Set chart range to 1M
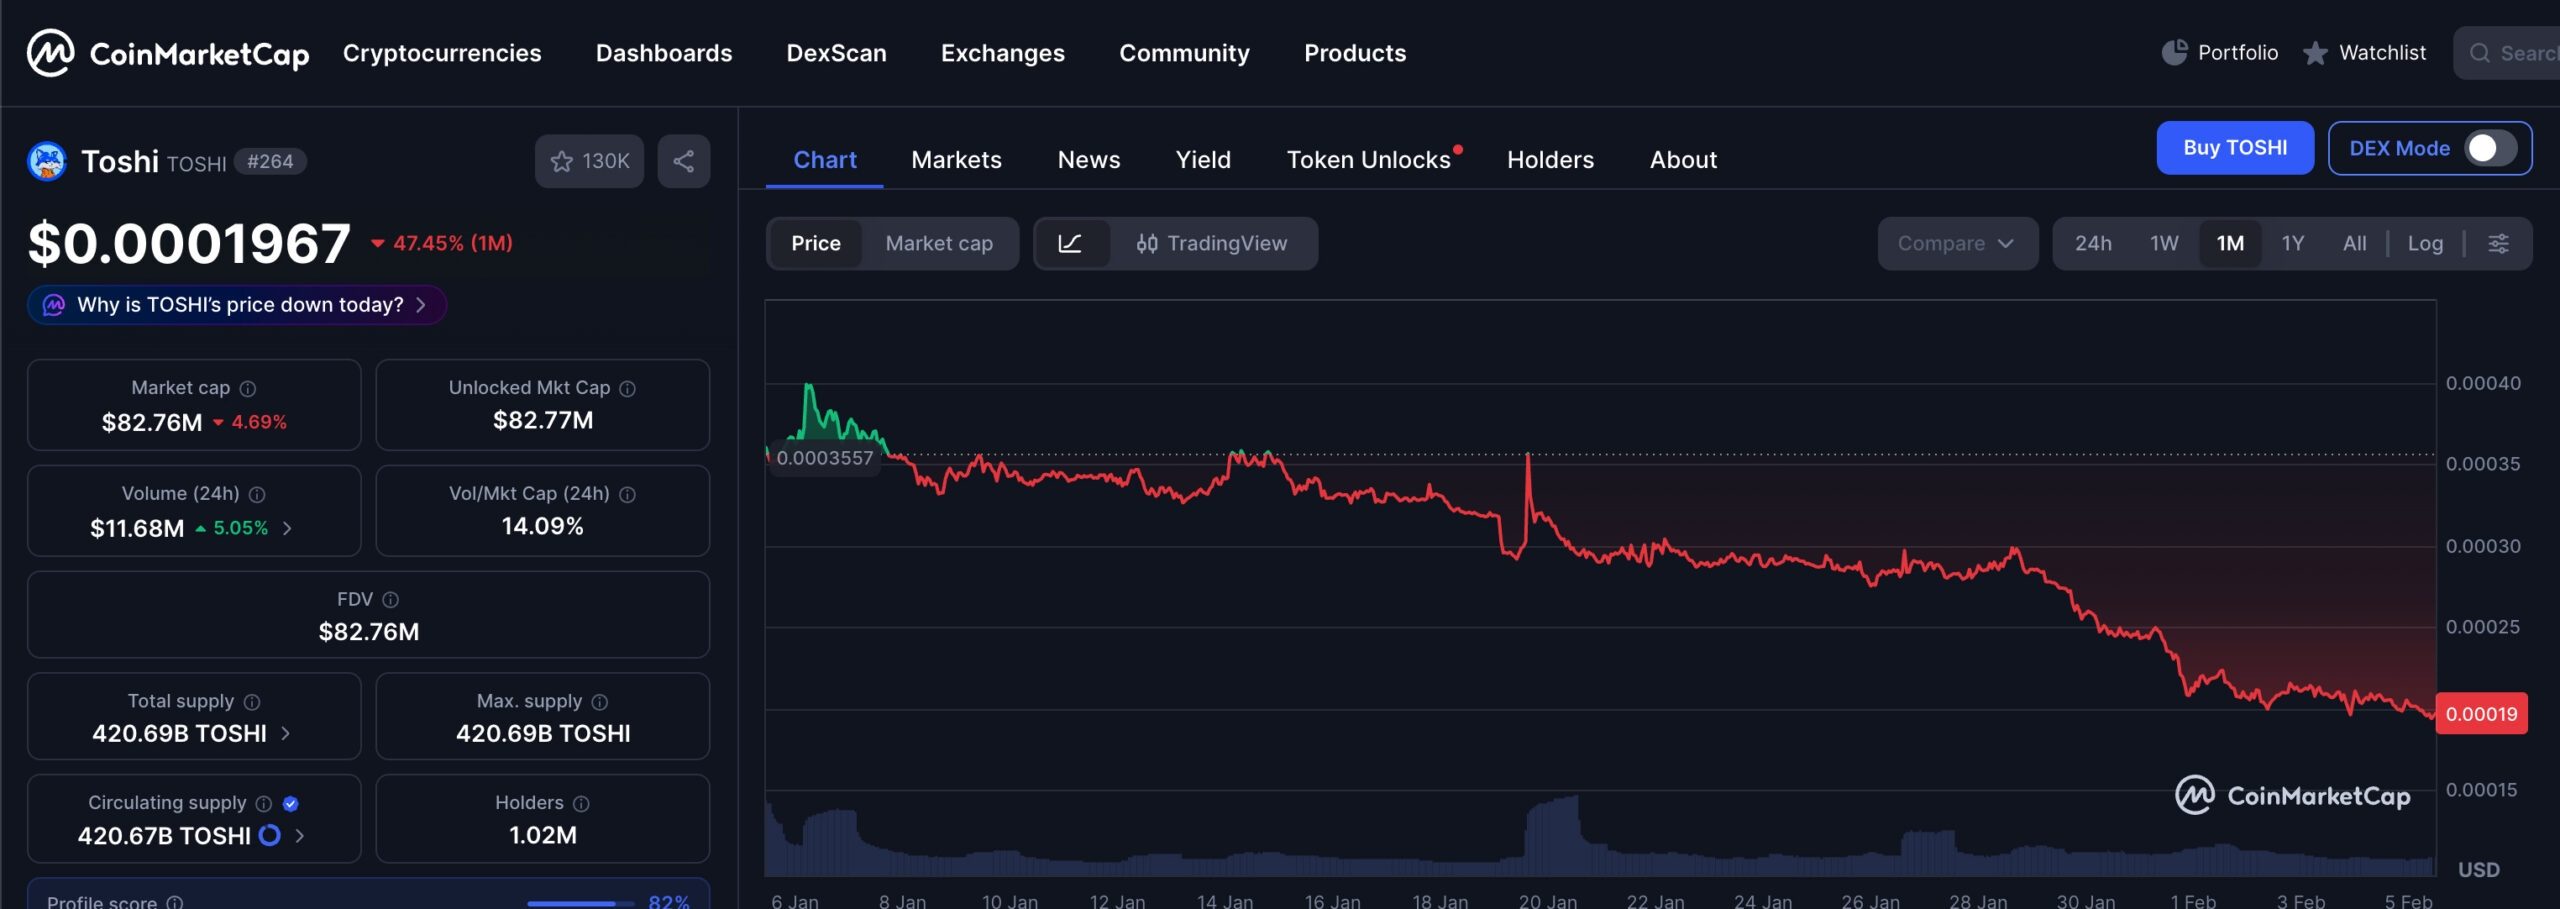This screenshot has height=909, width=2560. 2230,243
